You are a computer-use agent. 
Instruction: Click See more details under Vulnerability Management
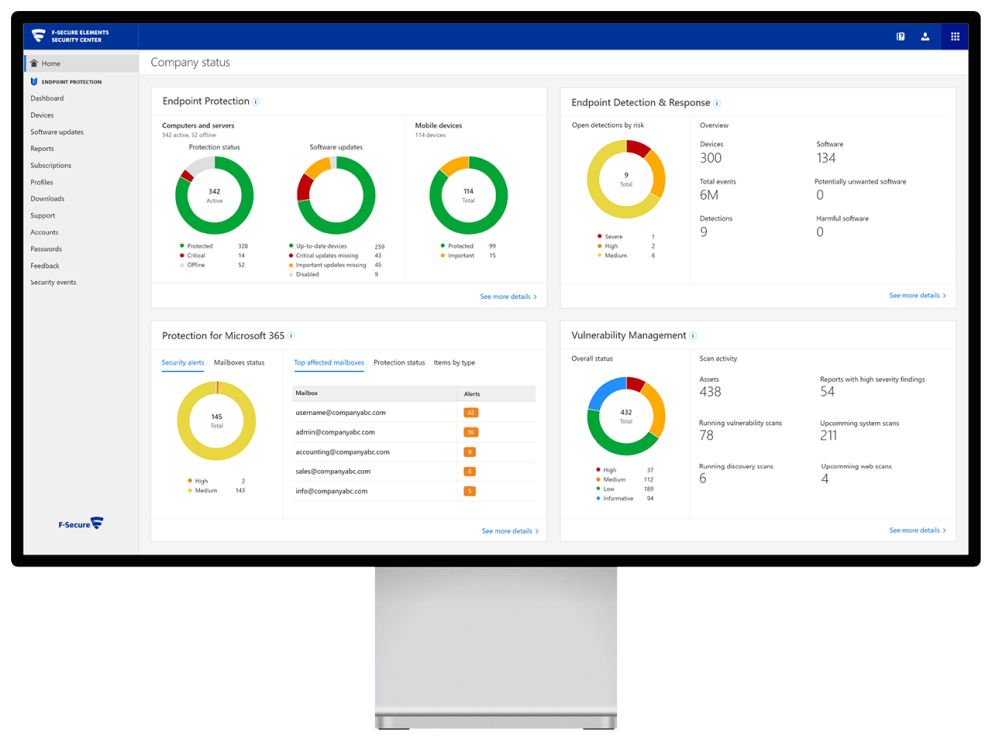tap(917, 531)
